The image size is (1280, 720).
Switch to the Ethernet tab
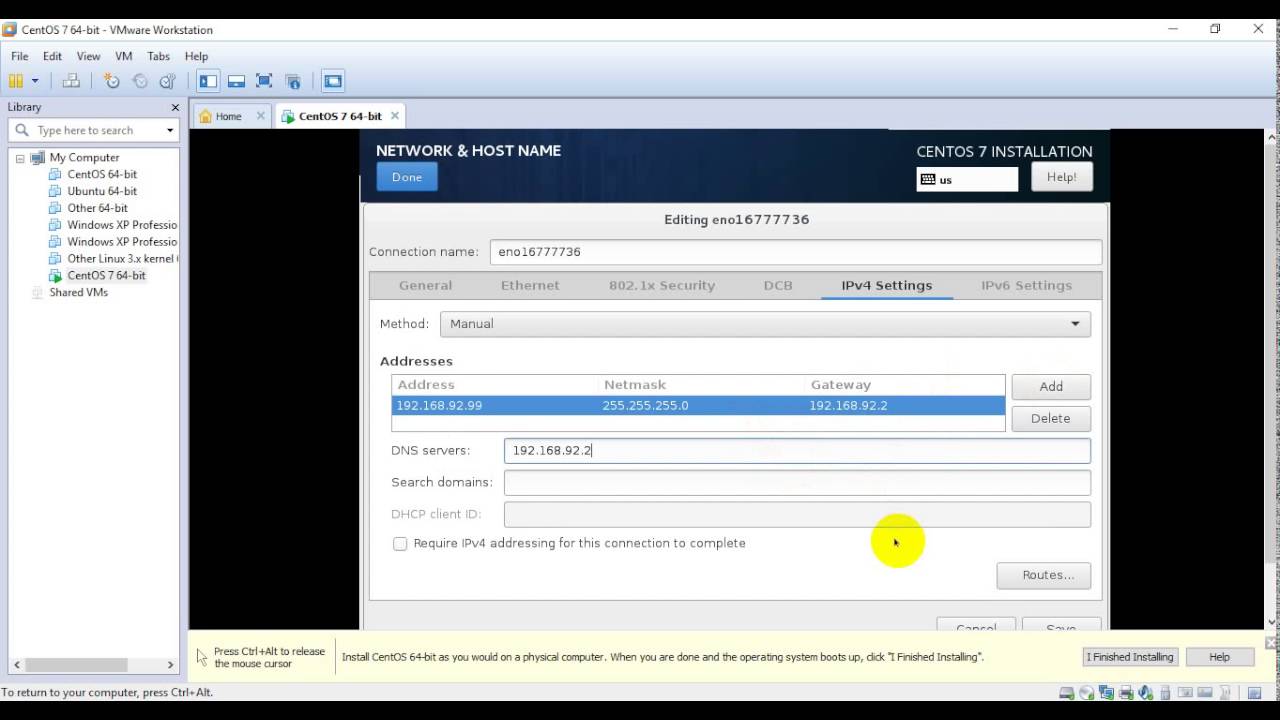tap(530, 285)
